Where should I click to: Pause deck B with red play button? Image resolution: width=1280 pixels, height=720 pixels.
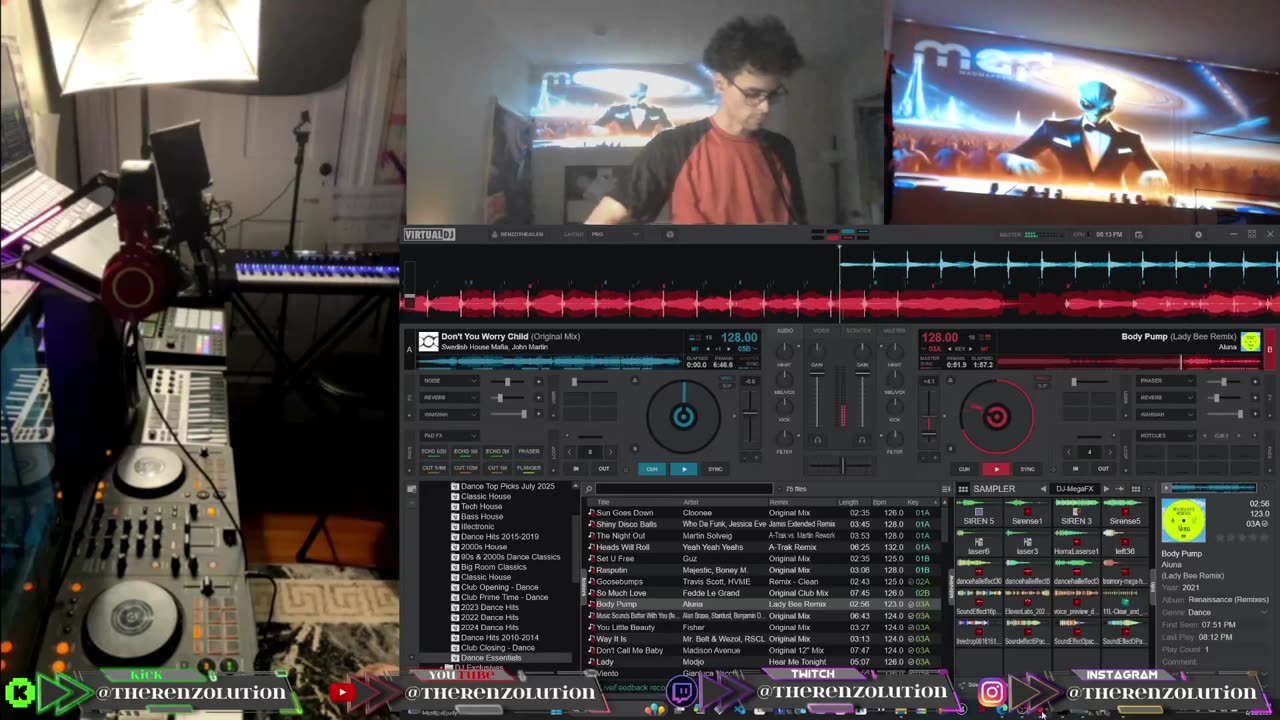point(996,469)
